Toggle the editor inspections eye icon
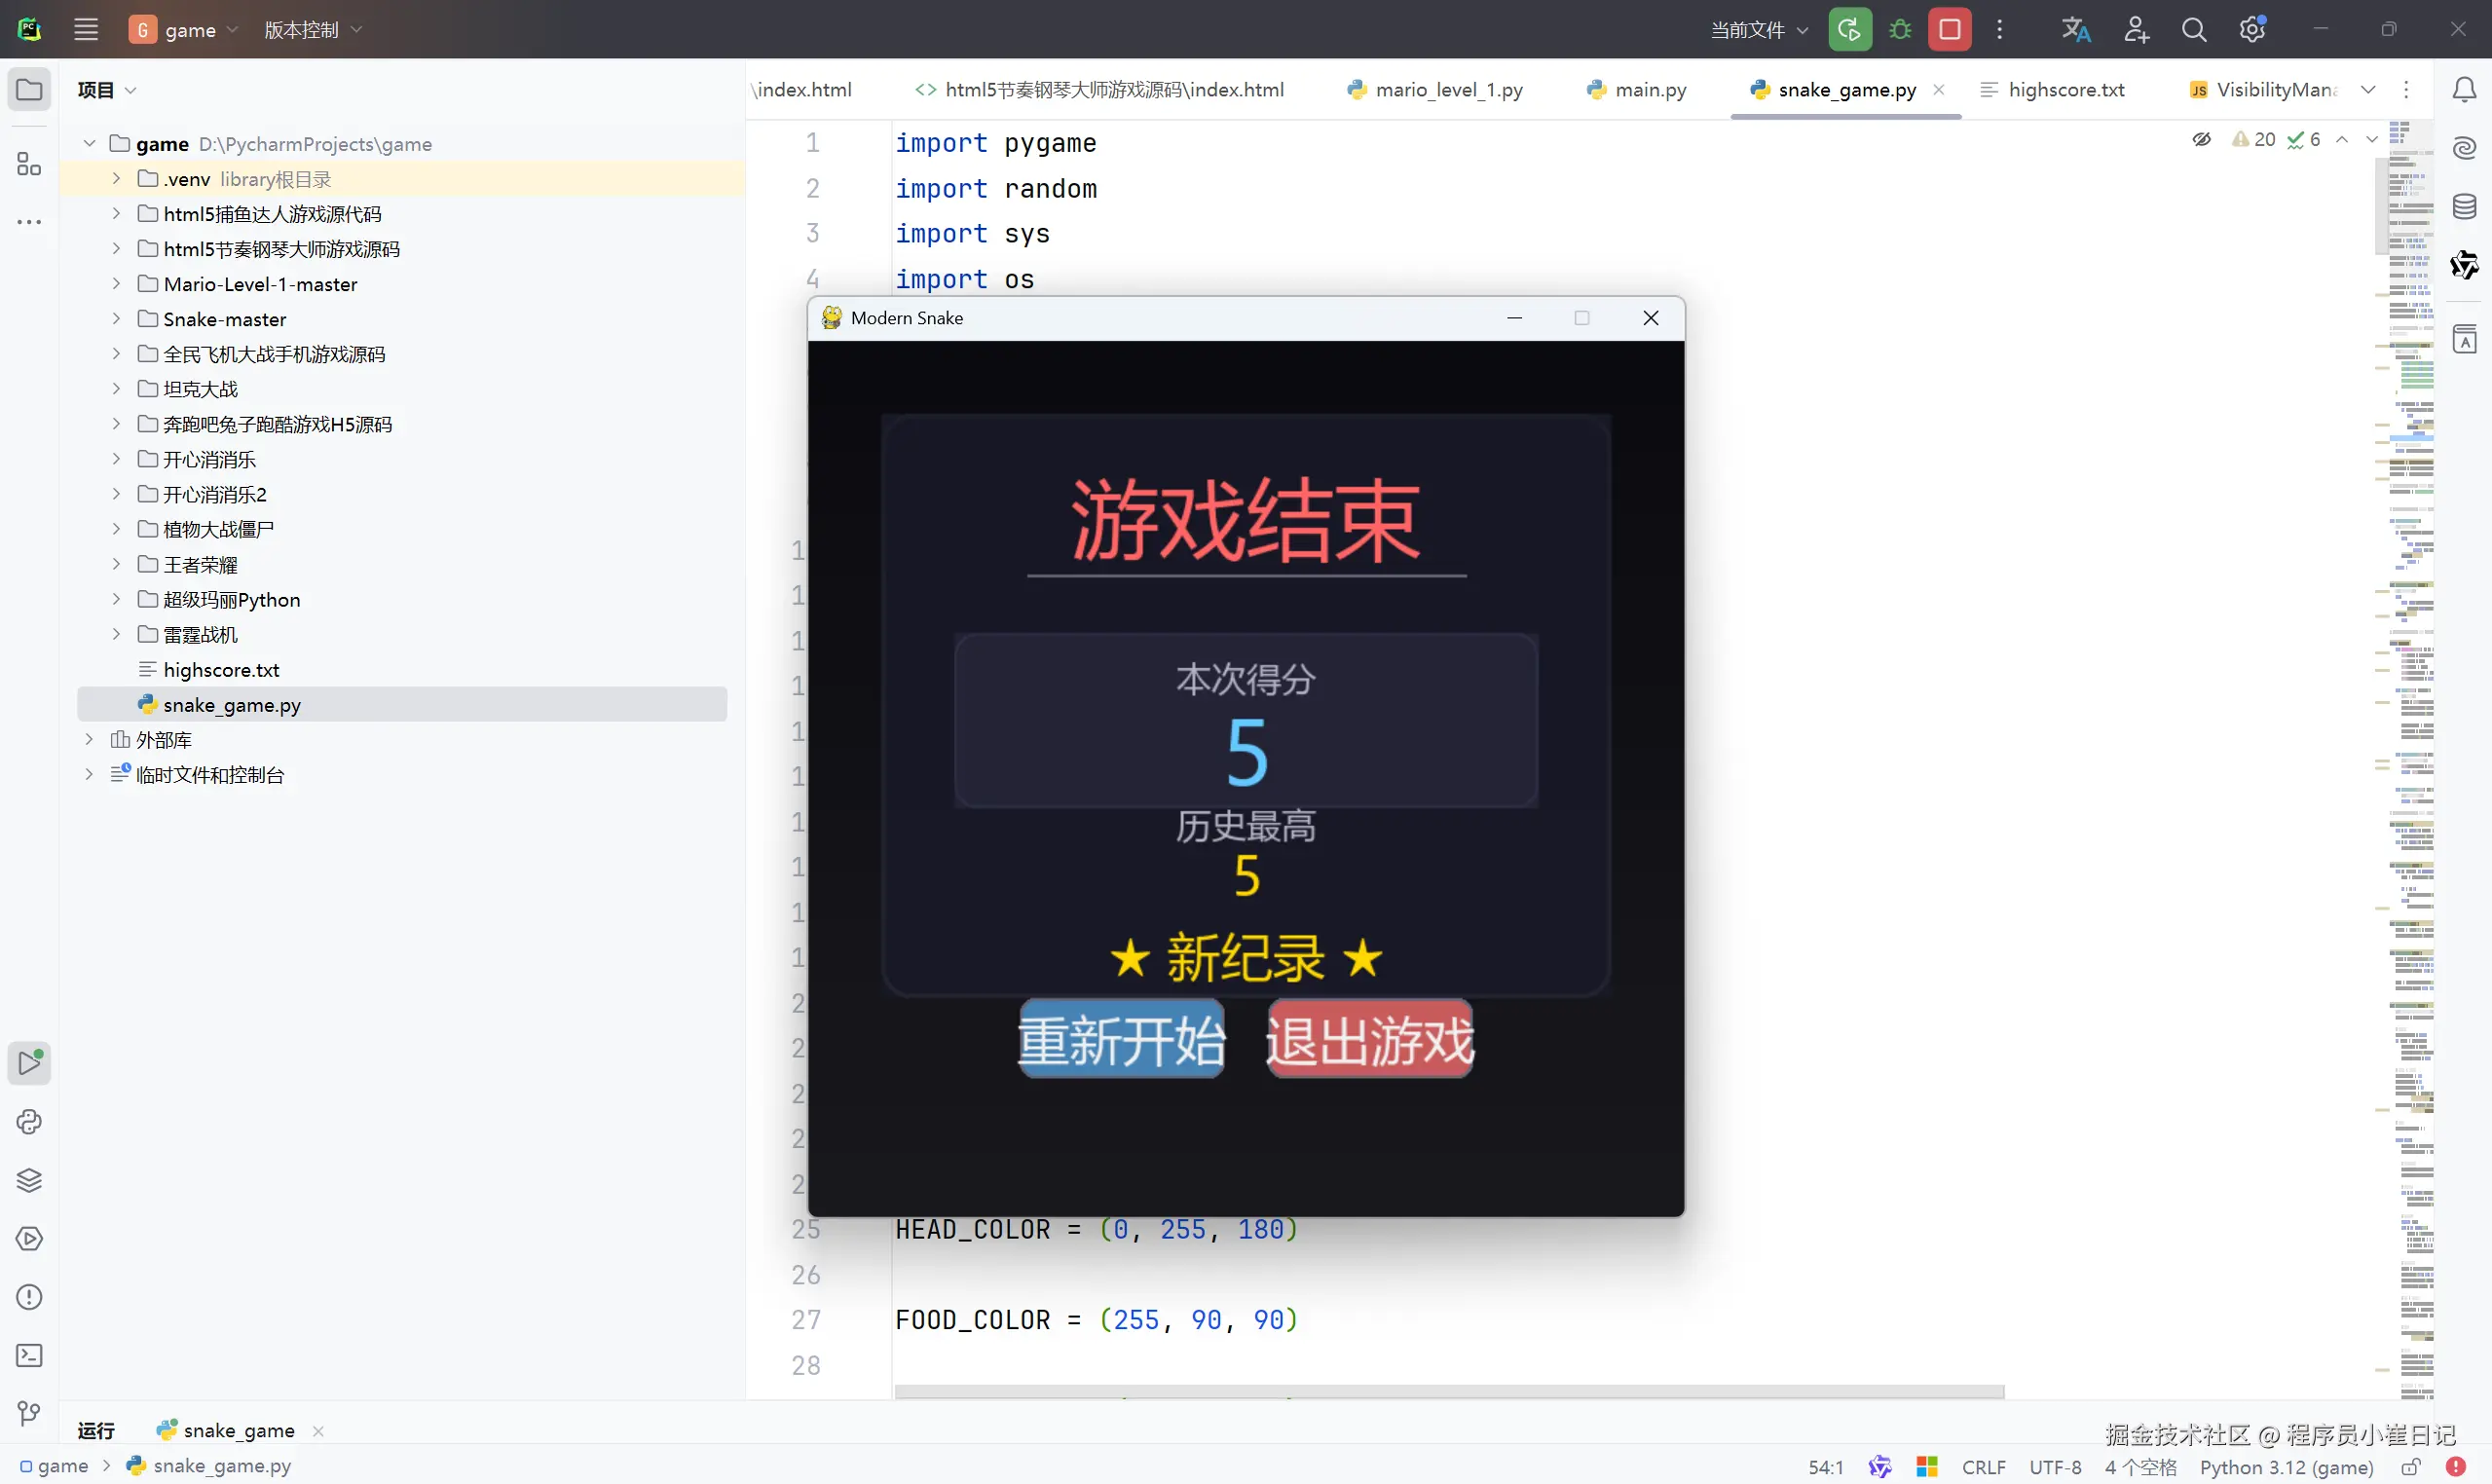 (x=2201, y=139)
